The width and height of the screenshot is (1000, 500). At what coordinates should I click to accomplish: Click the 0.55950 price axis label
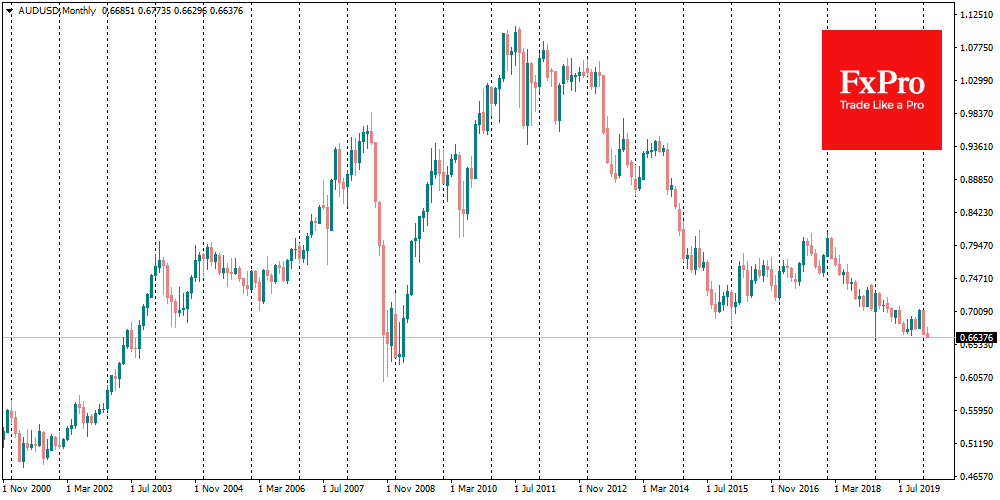coord(975,411)
